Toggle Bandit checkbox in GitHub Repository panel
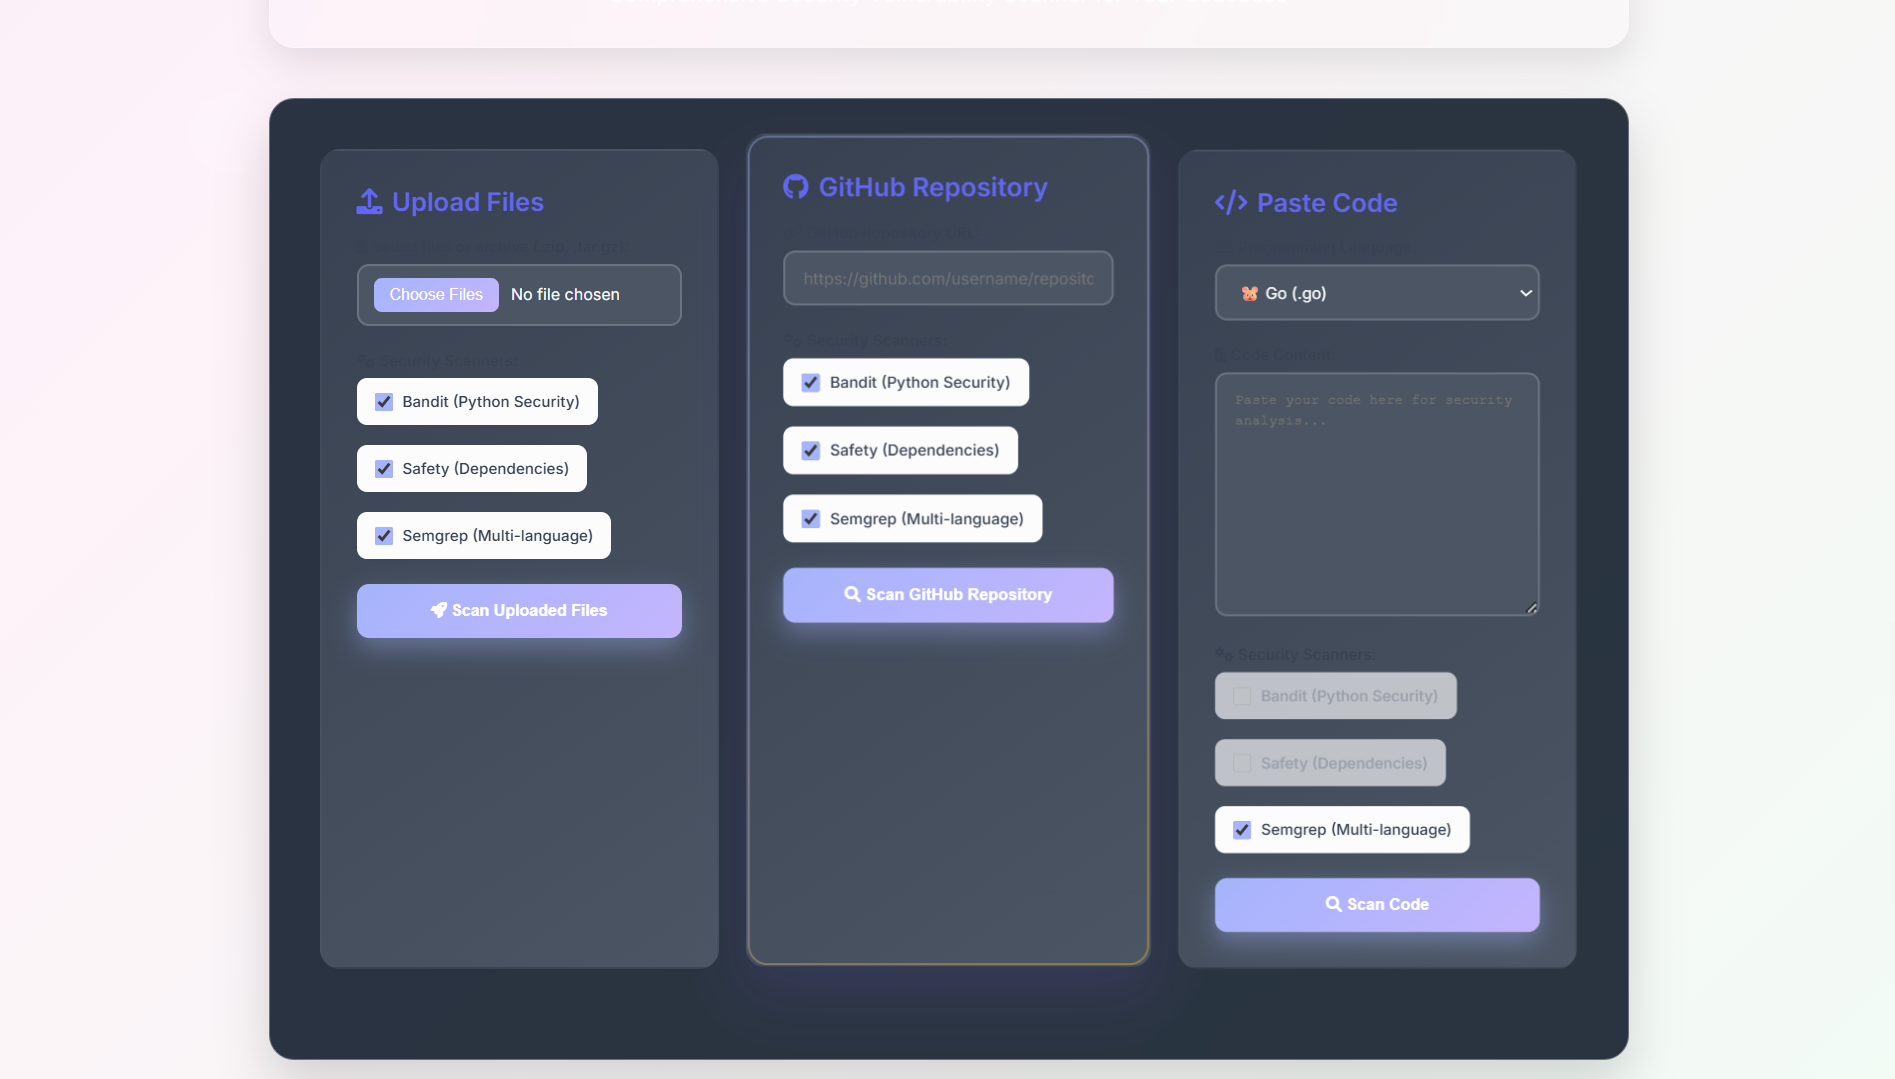This screenshot has height=1079, width=1895. (x=811, y=383)
